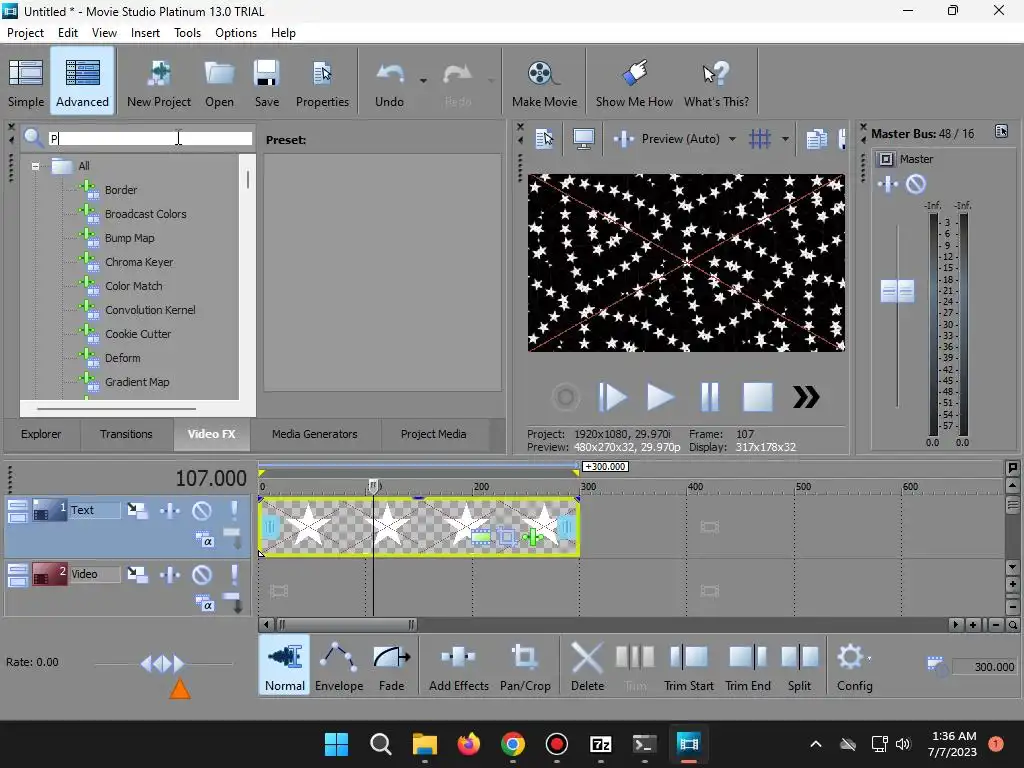The height and width of the screenshot is (768, 1024).
Task: Open the Project menu
Action: tap(25, 33)
